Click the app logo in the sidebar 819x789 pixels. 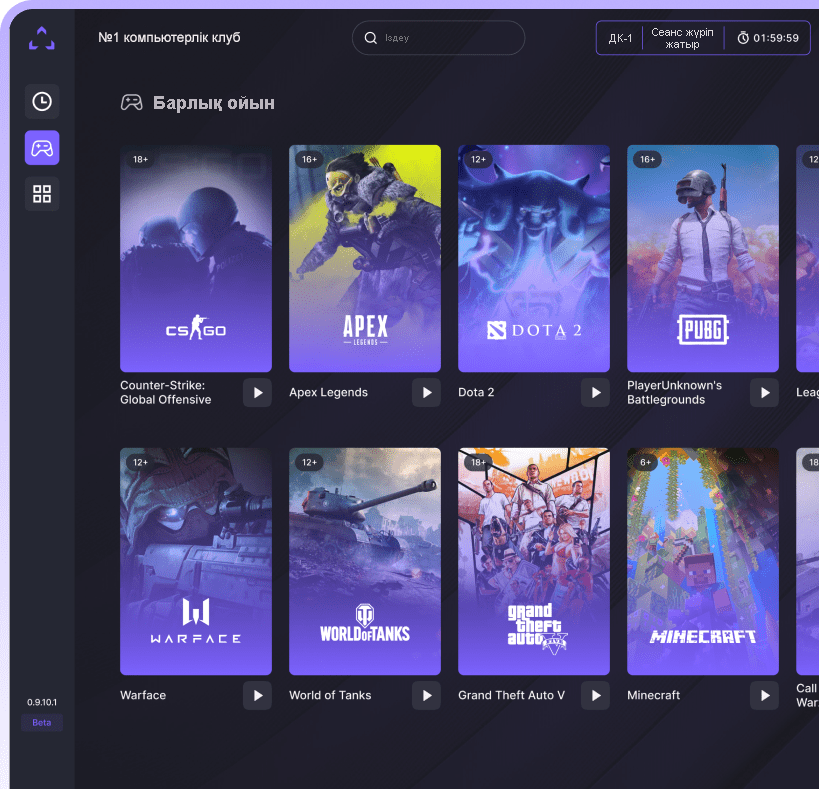pyautogui.click(x=42, y=38)
